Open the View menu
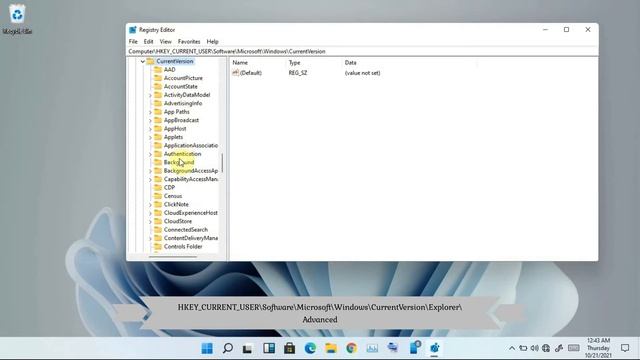 [165, 42]
